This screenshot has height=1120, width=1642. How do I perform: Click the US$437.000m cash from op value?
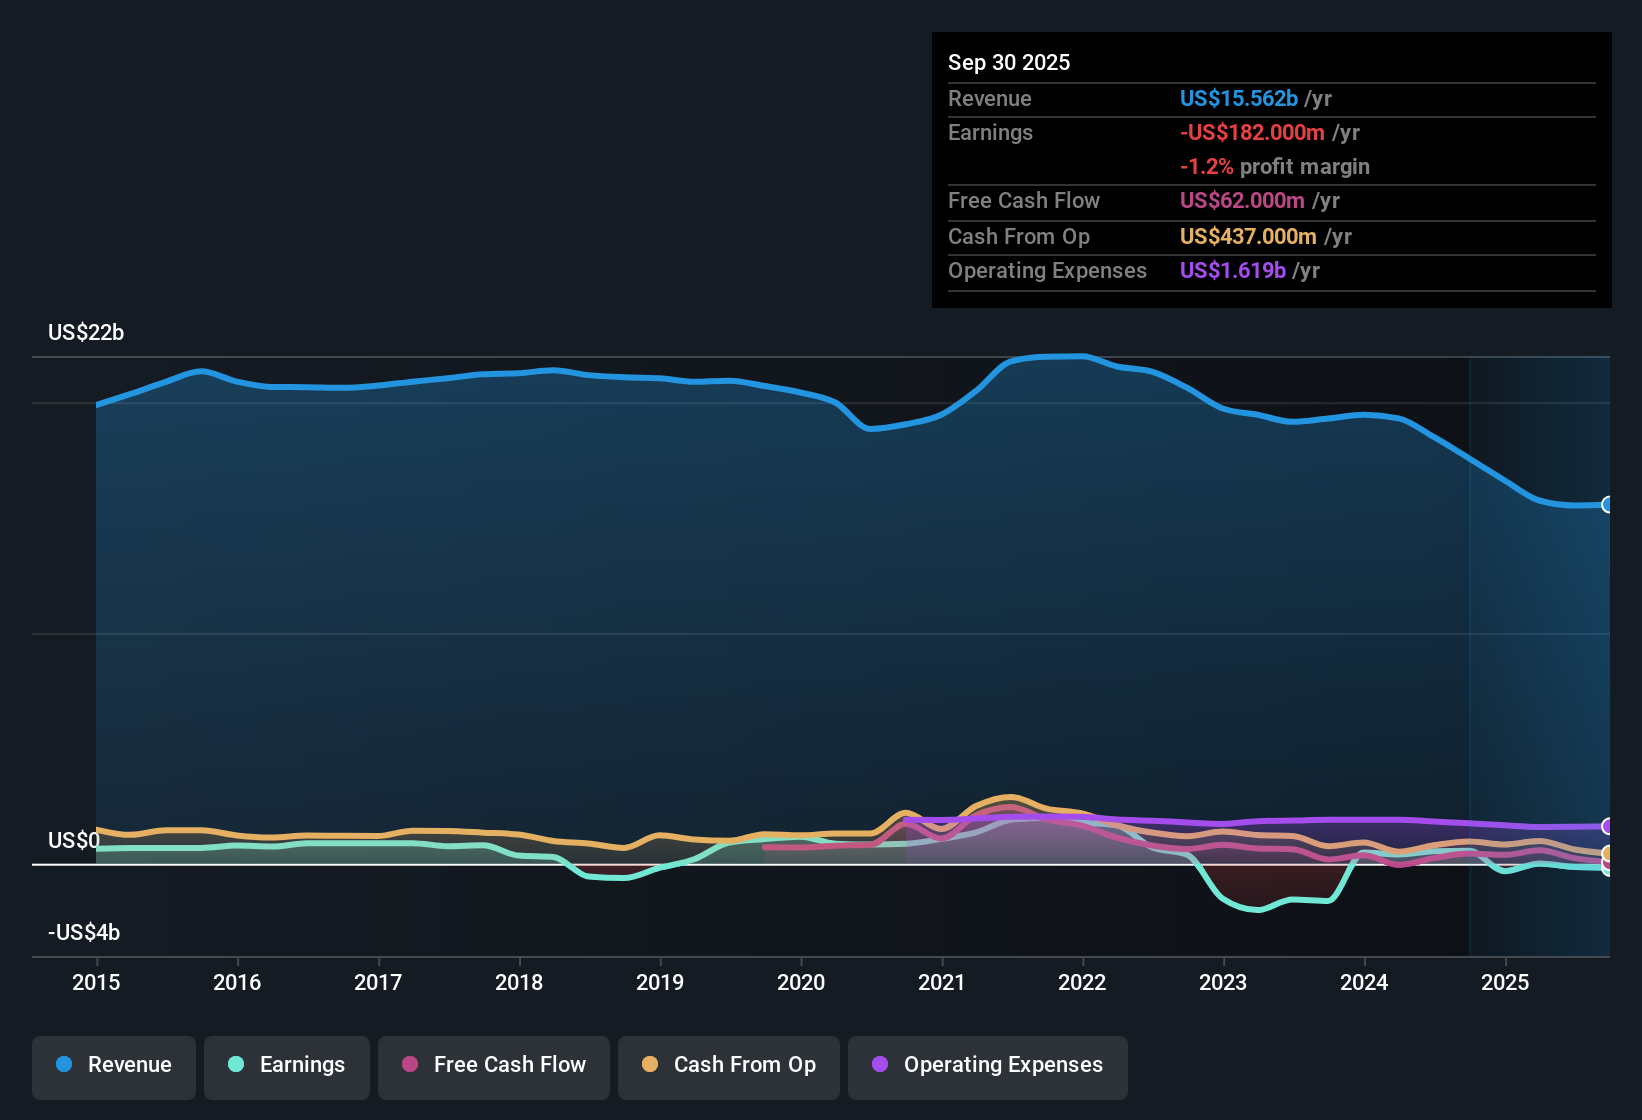1248,237
